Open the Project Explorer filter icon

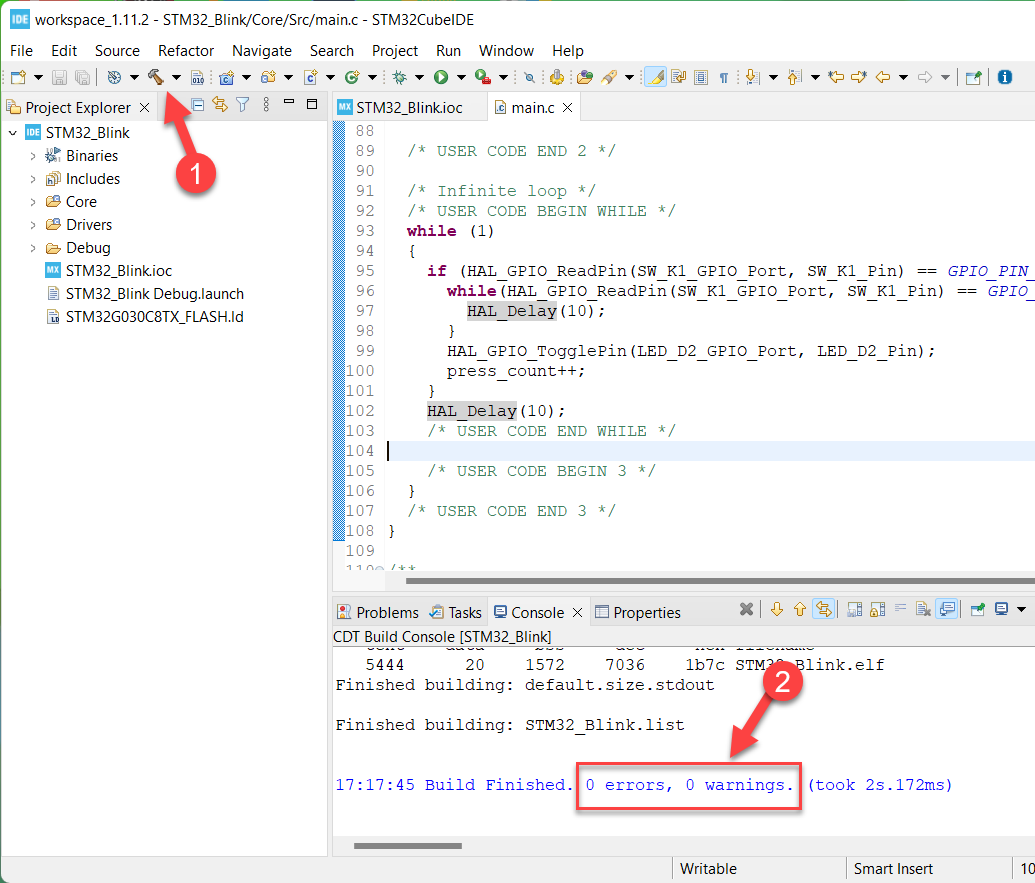243,104
